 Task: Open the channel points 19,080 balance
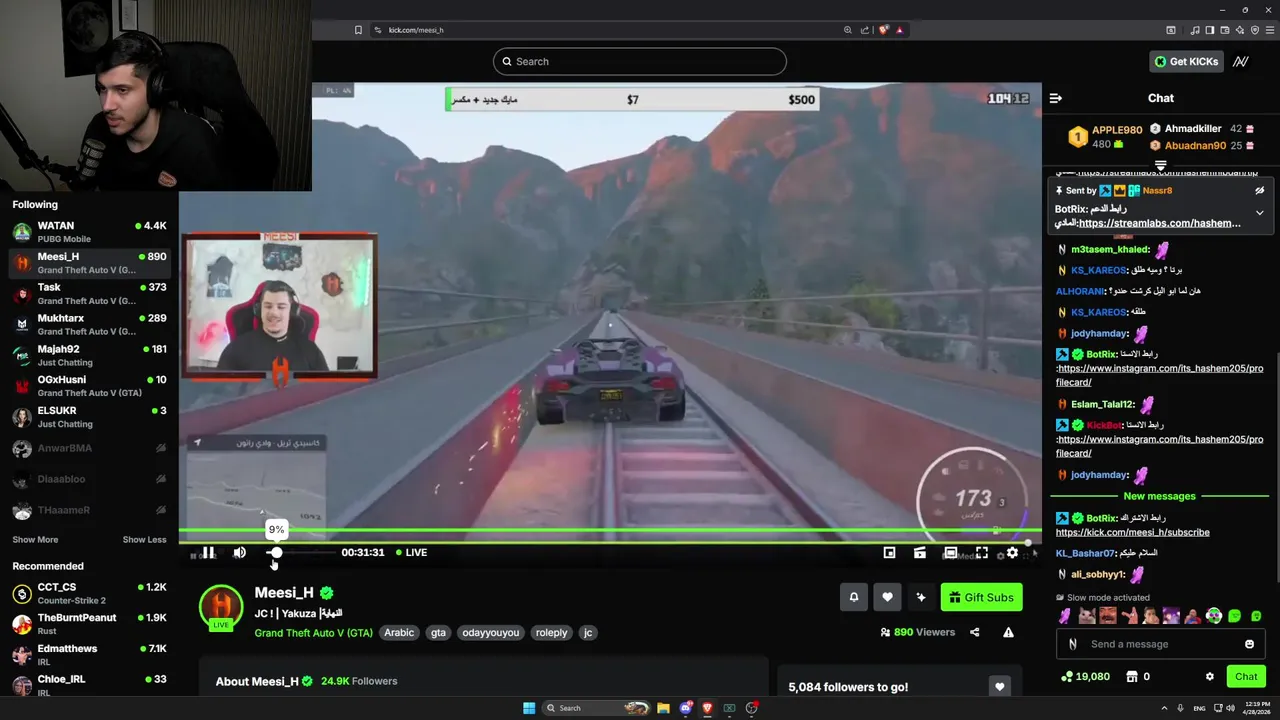click(1087, 677)
